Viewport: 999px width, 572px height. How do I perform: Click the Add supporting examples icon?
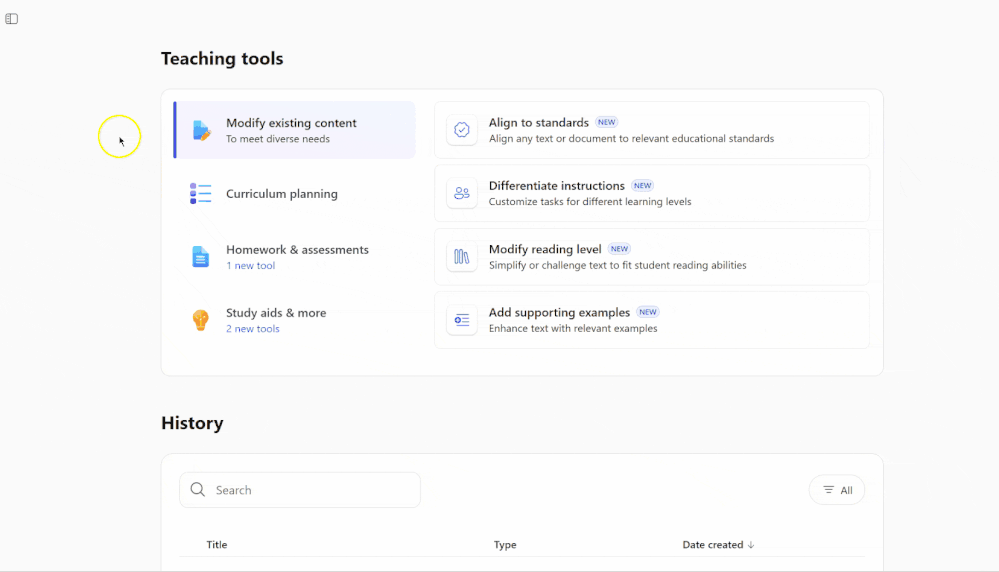(x=462, y=320)
